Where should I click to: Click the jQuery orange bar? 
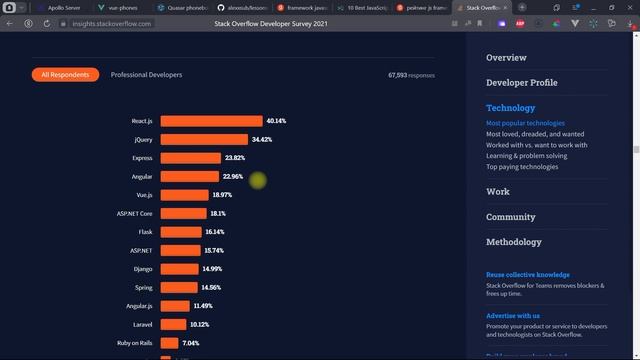tap(204, 140)
